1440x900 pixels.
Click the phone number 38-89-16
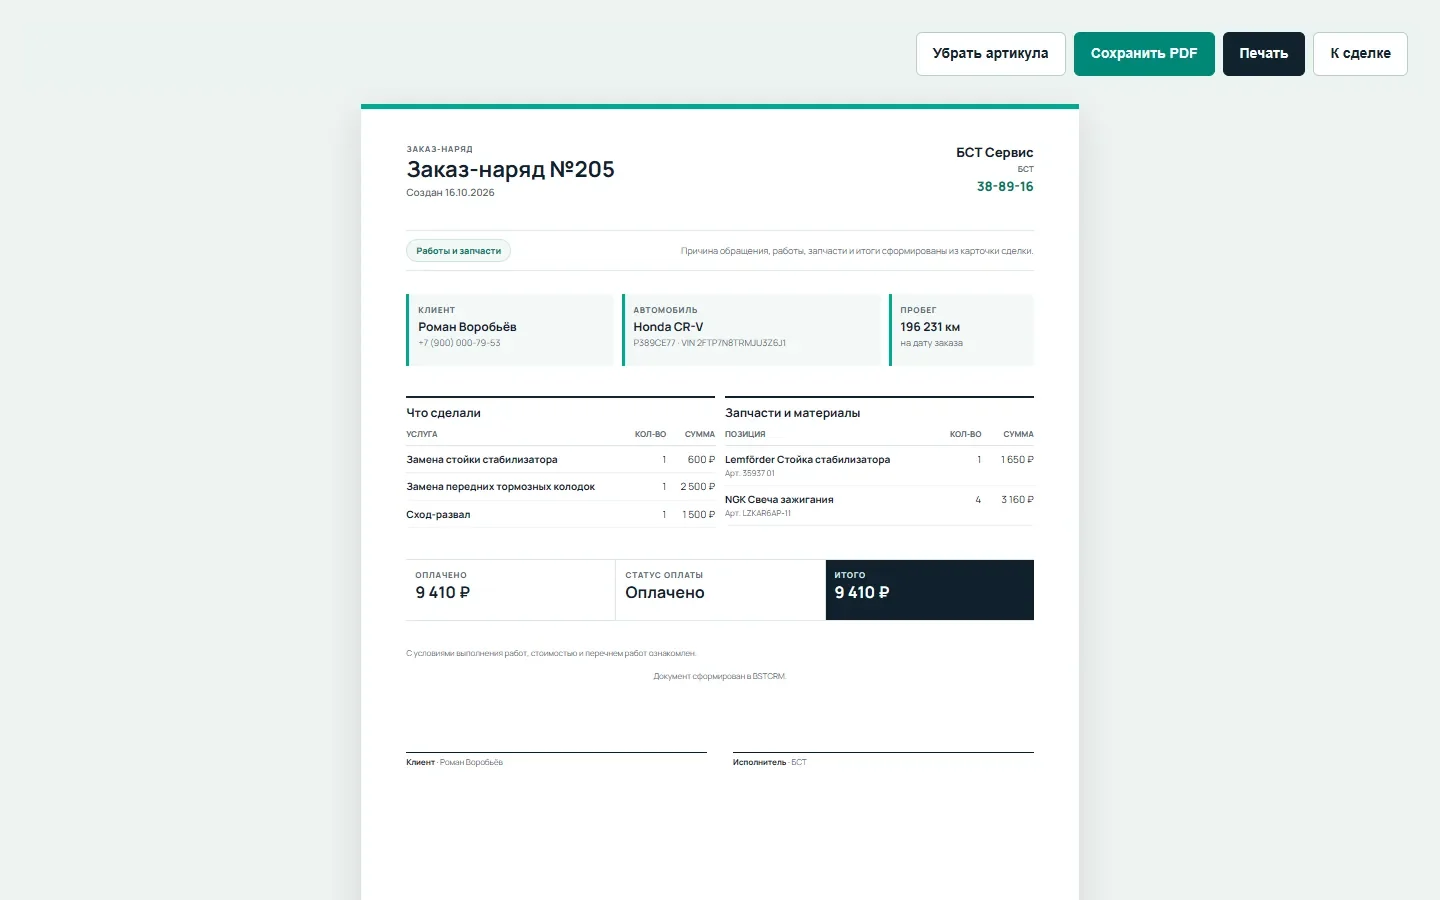click(x=1005, y=187)
